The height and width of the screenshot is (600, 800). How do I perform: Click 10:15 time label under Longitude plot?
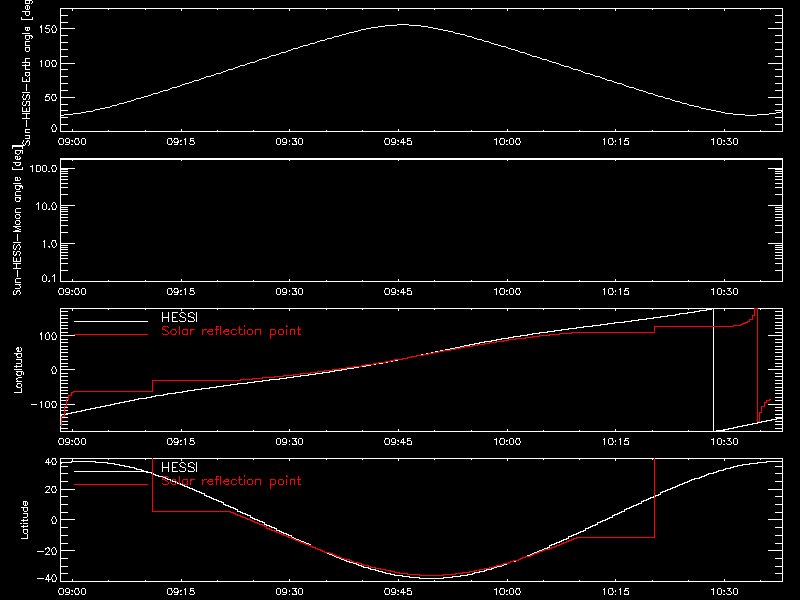pyautogui.click(x=615, y=441)
